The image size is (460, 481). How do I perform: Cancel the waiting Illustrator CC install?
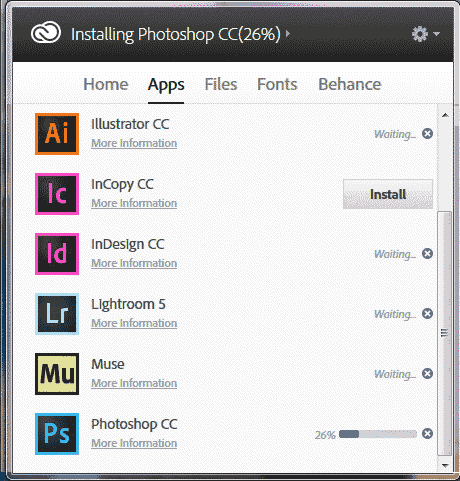pos(427,134)
